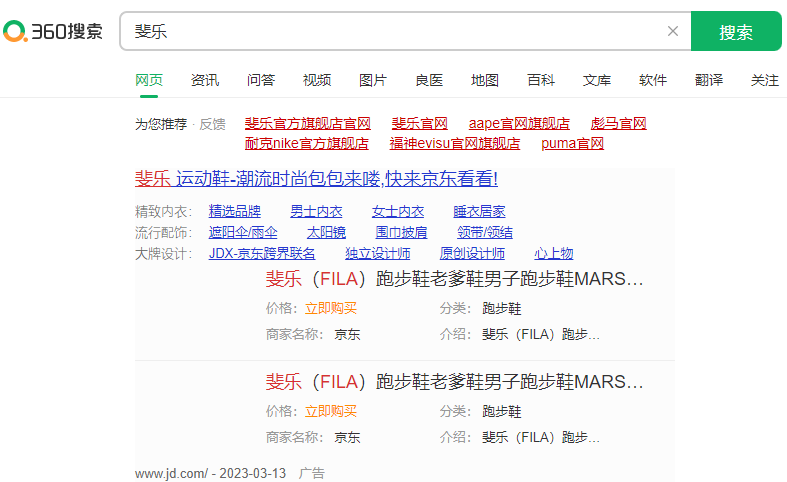
Task: Open the 问答 tab
Action: (x=261, y=80)
